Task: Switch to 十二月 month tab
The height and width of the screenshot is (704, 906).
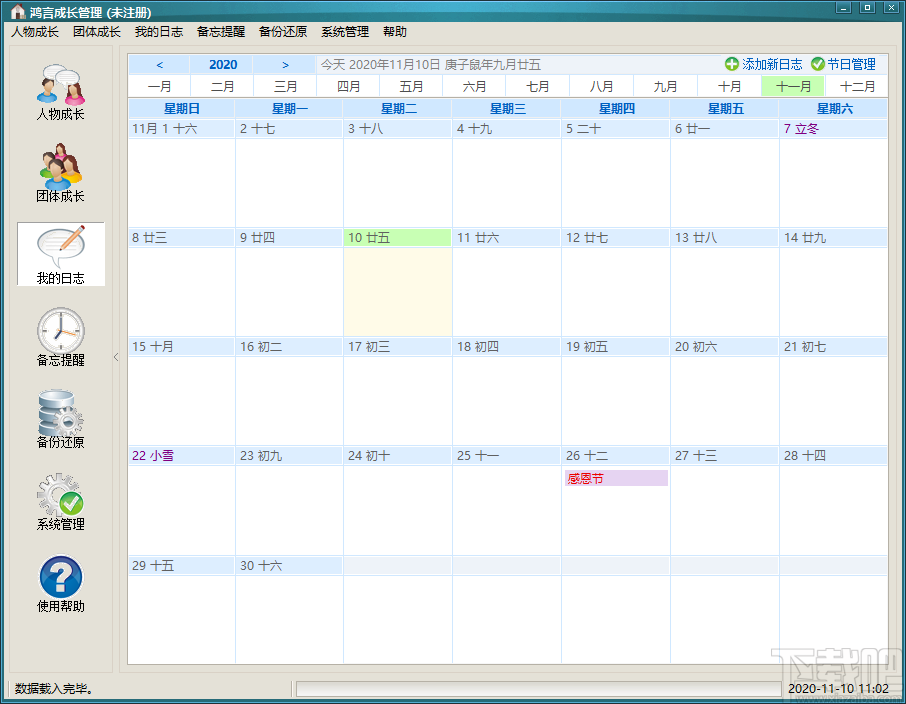Action: [x=857, y=87]
